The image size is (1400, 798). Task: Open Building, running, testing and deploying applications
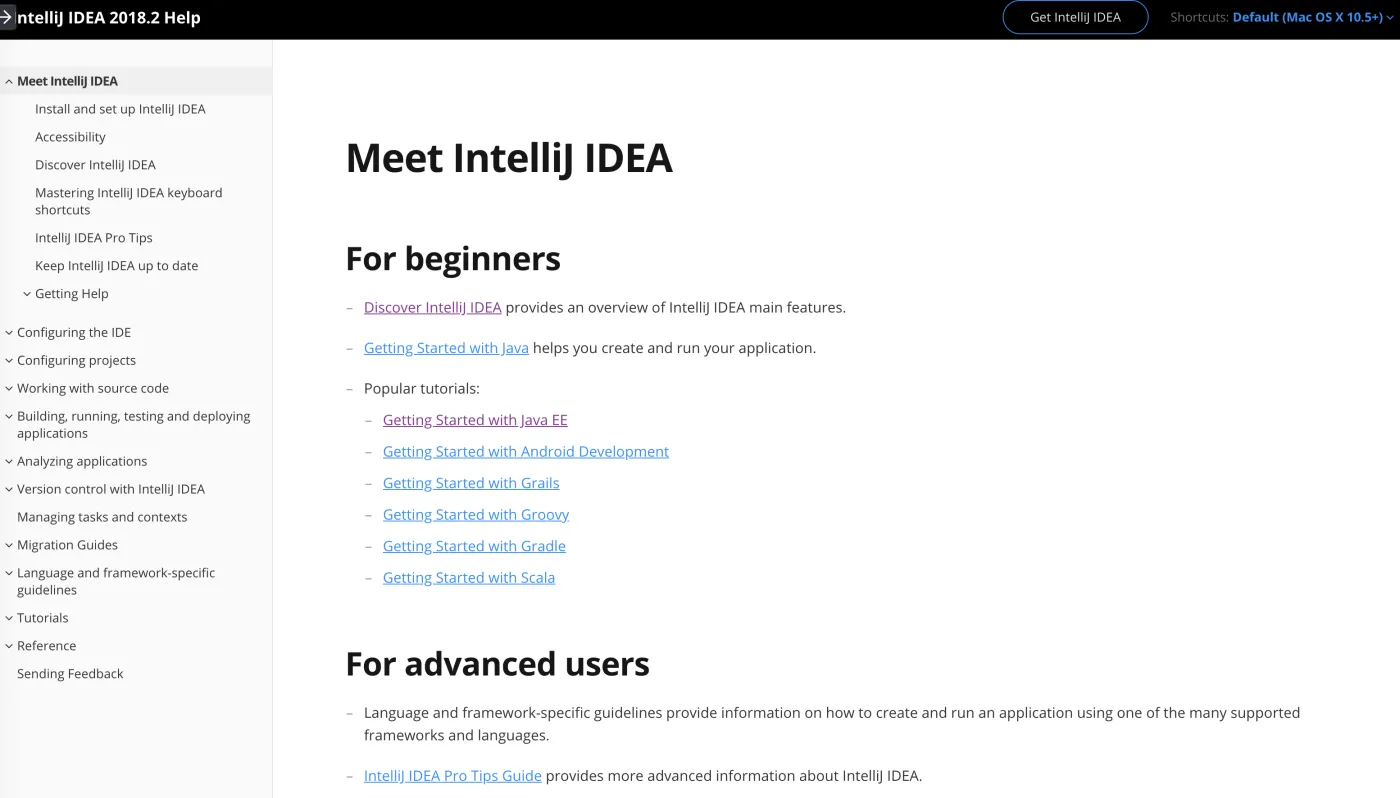tap(134, 425)
